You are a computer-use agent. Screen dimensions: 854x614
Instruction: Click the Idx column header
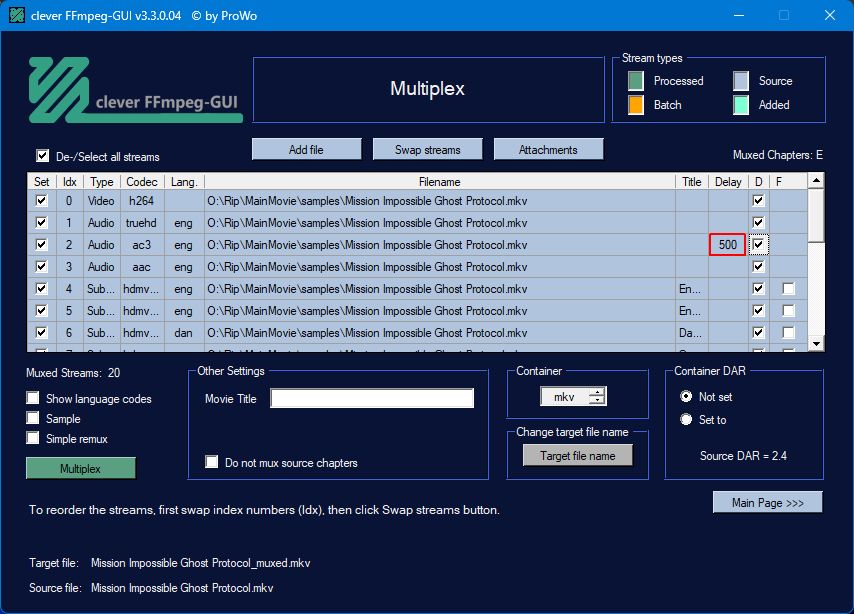coord(70,181)
